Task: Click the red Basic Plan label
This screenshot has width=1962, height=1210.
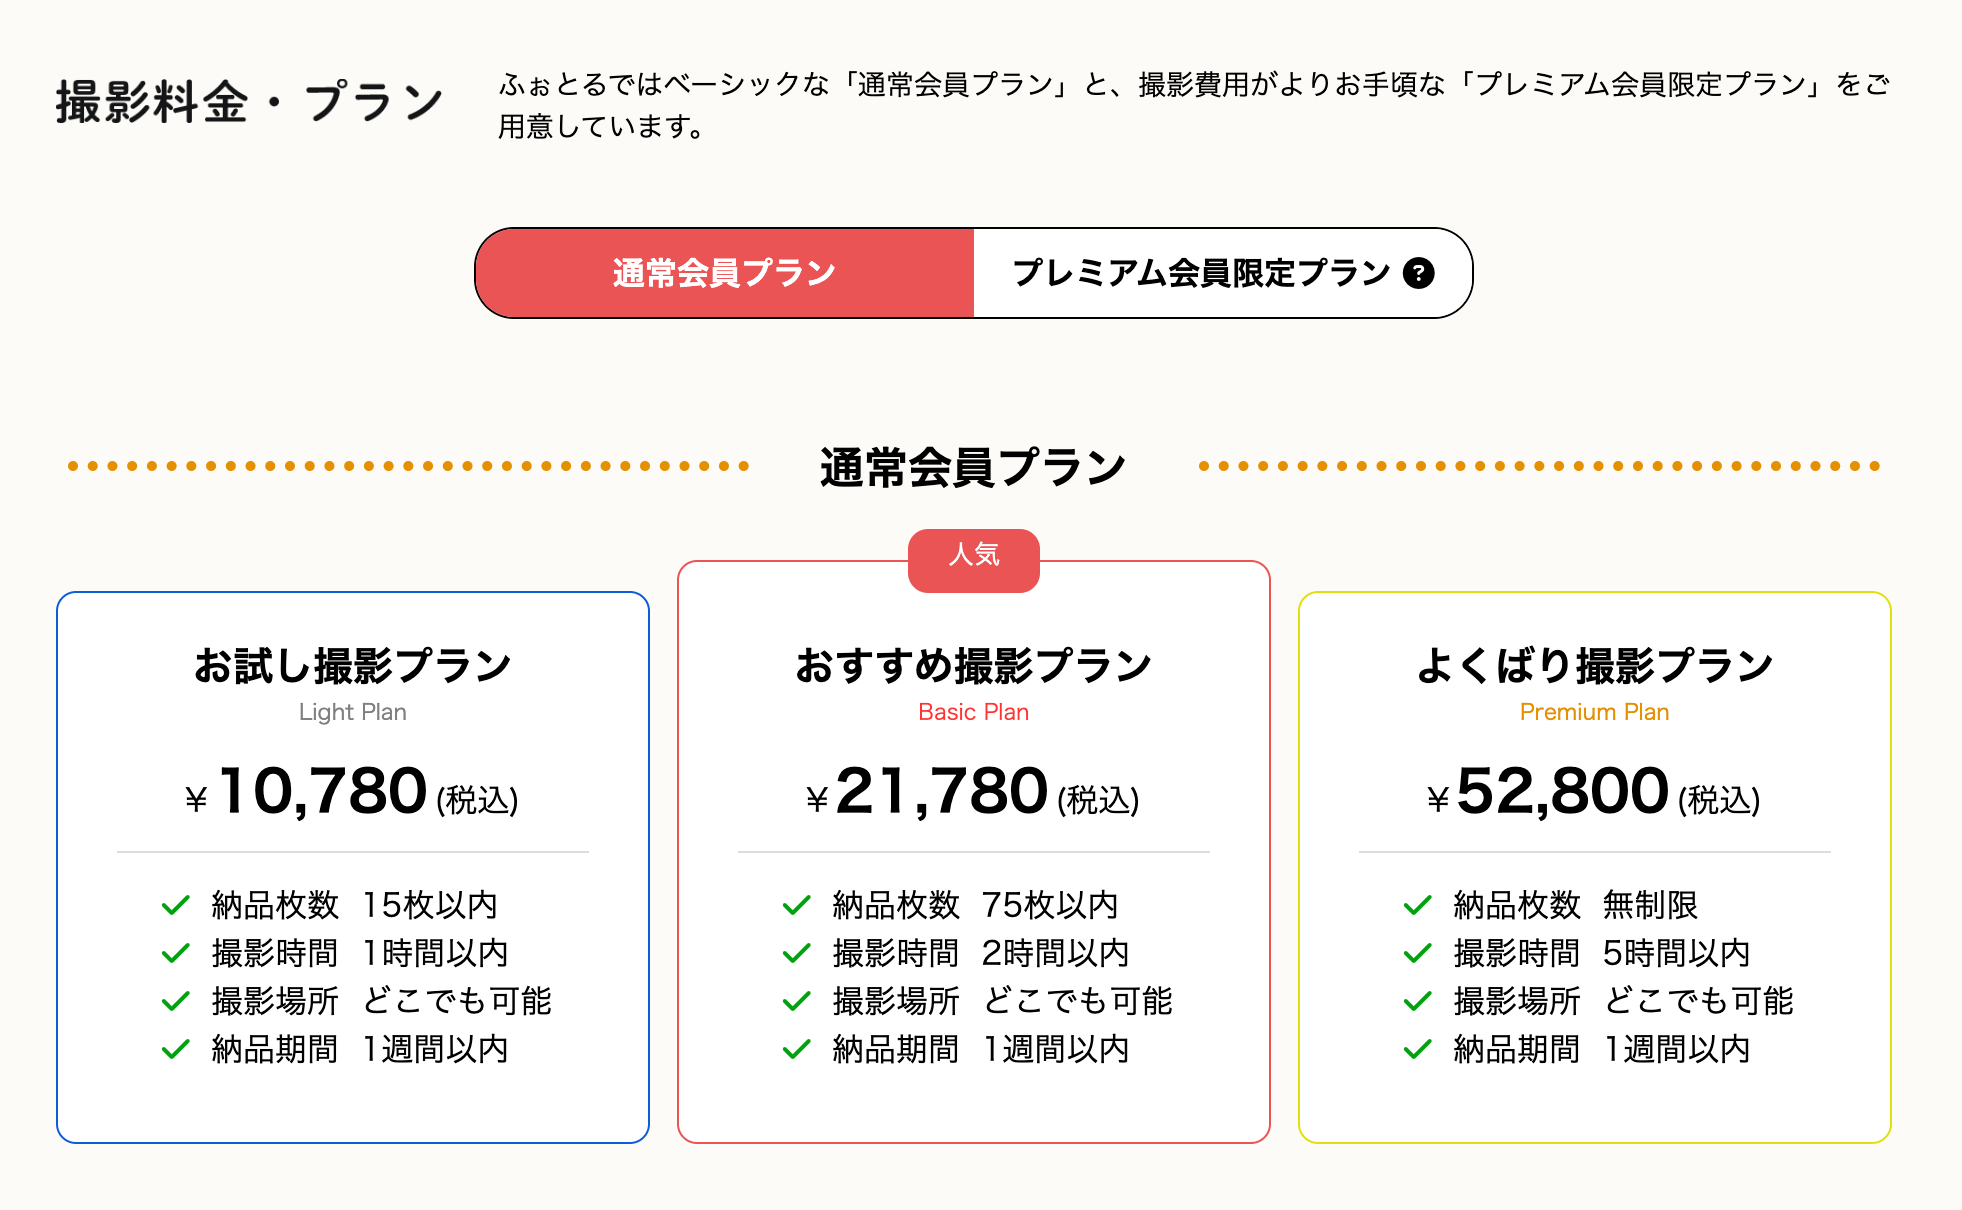Action: 974,712
